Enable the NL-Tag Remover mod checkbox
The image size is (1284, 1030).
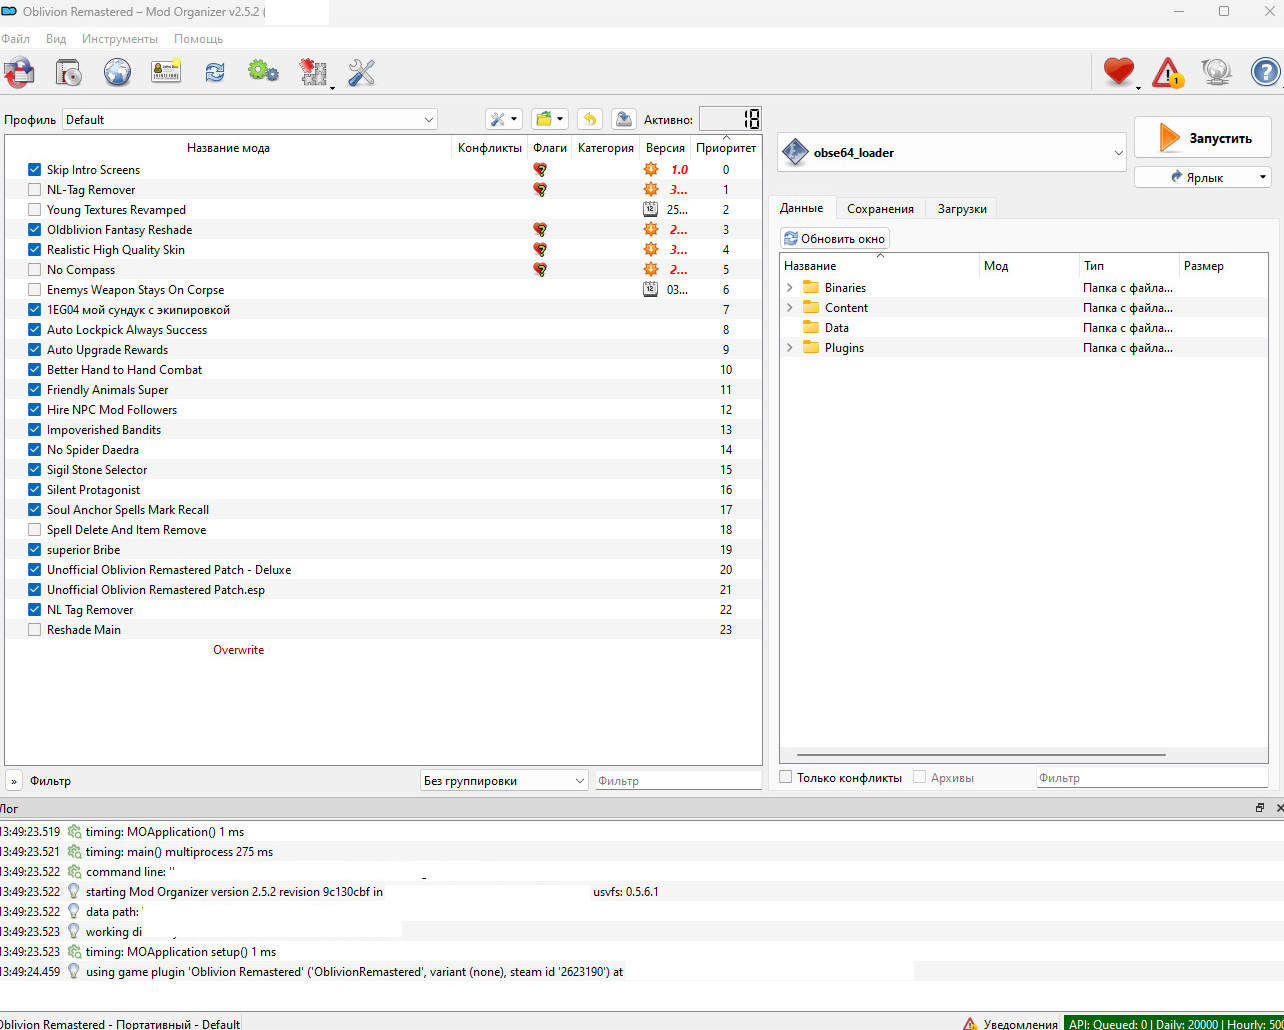(x=35, y=190)
